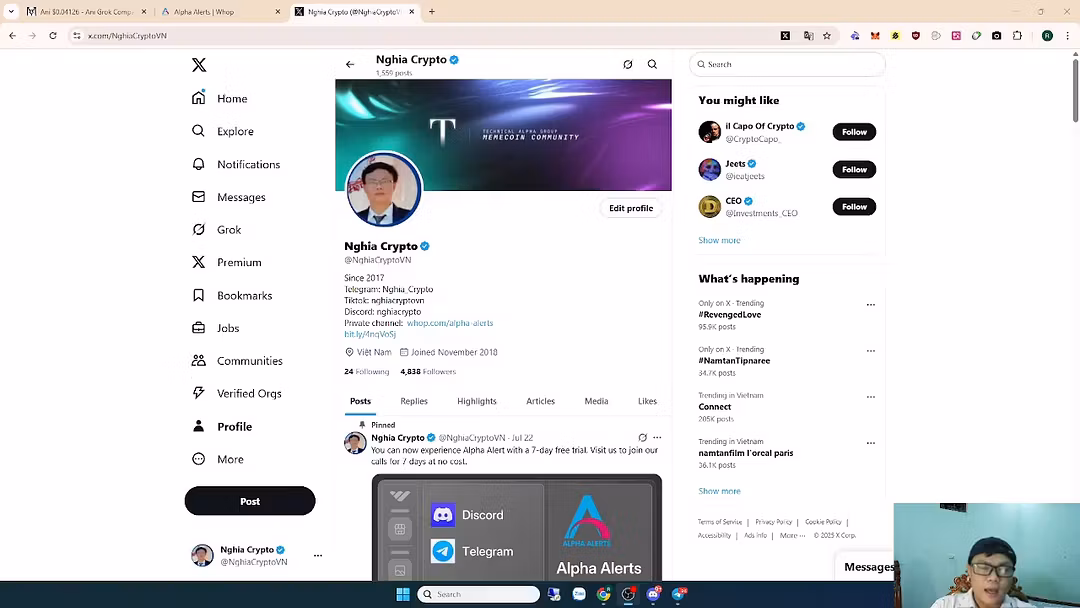
Task: Bookmark the page with the star icon
Action: pyautogui.click(x=827, y=35)
